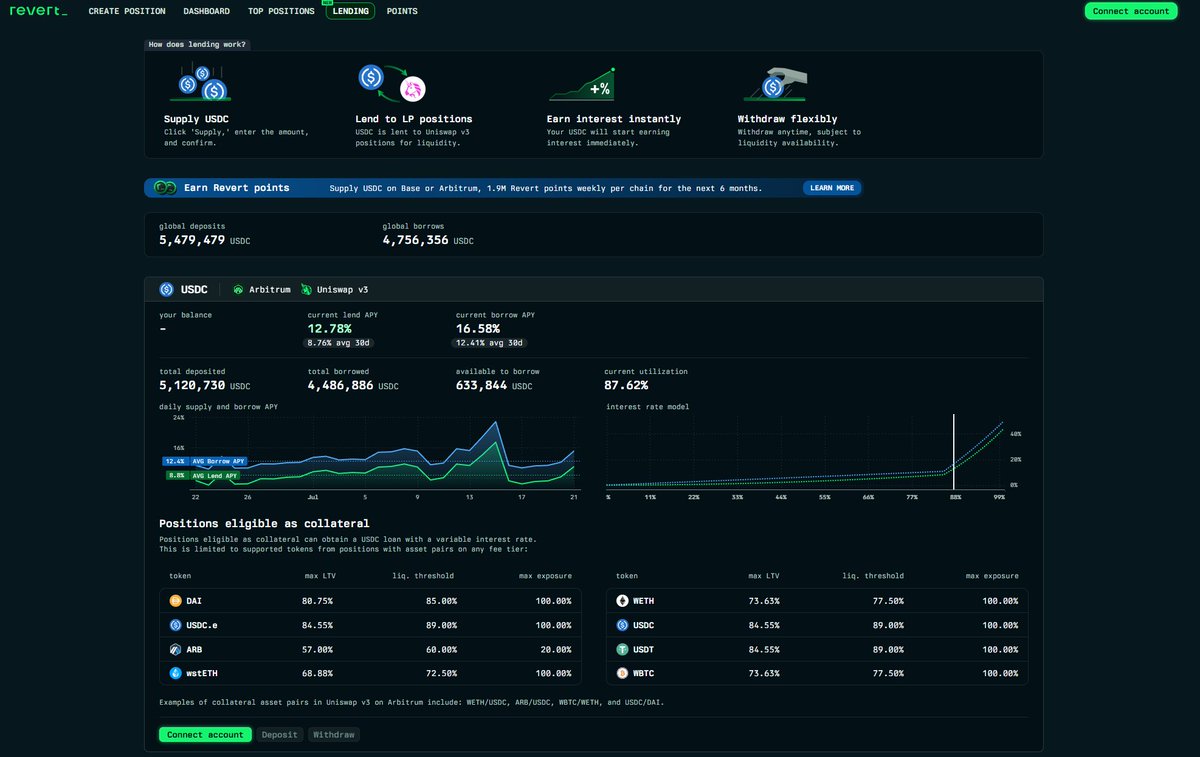Click the DAI token icon
This screenshot has height=757, width=1200.
pyautogui.click(x=175, y=601)
